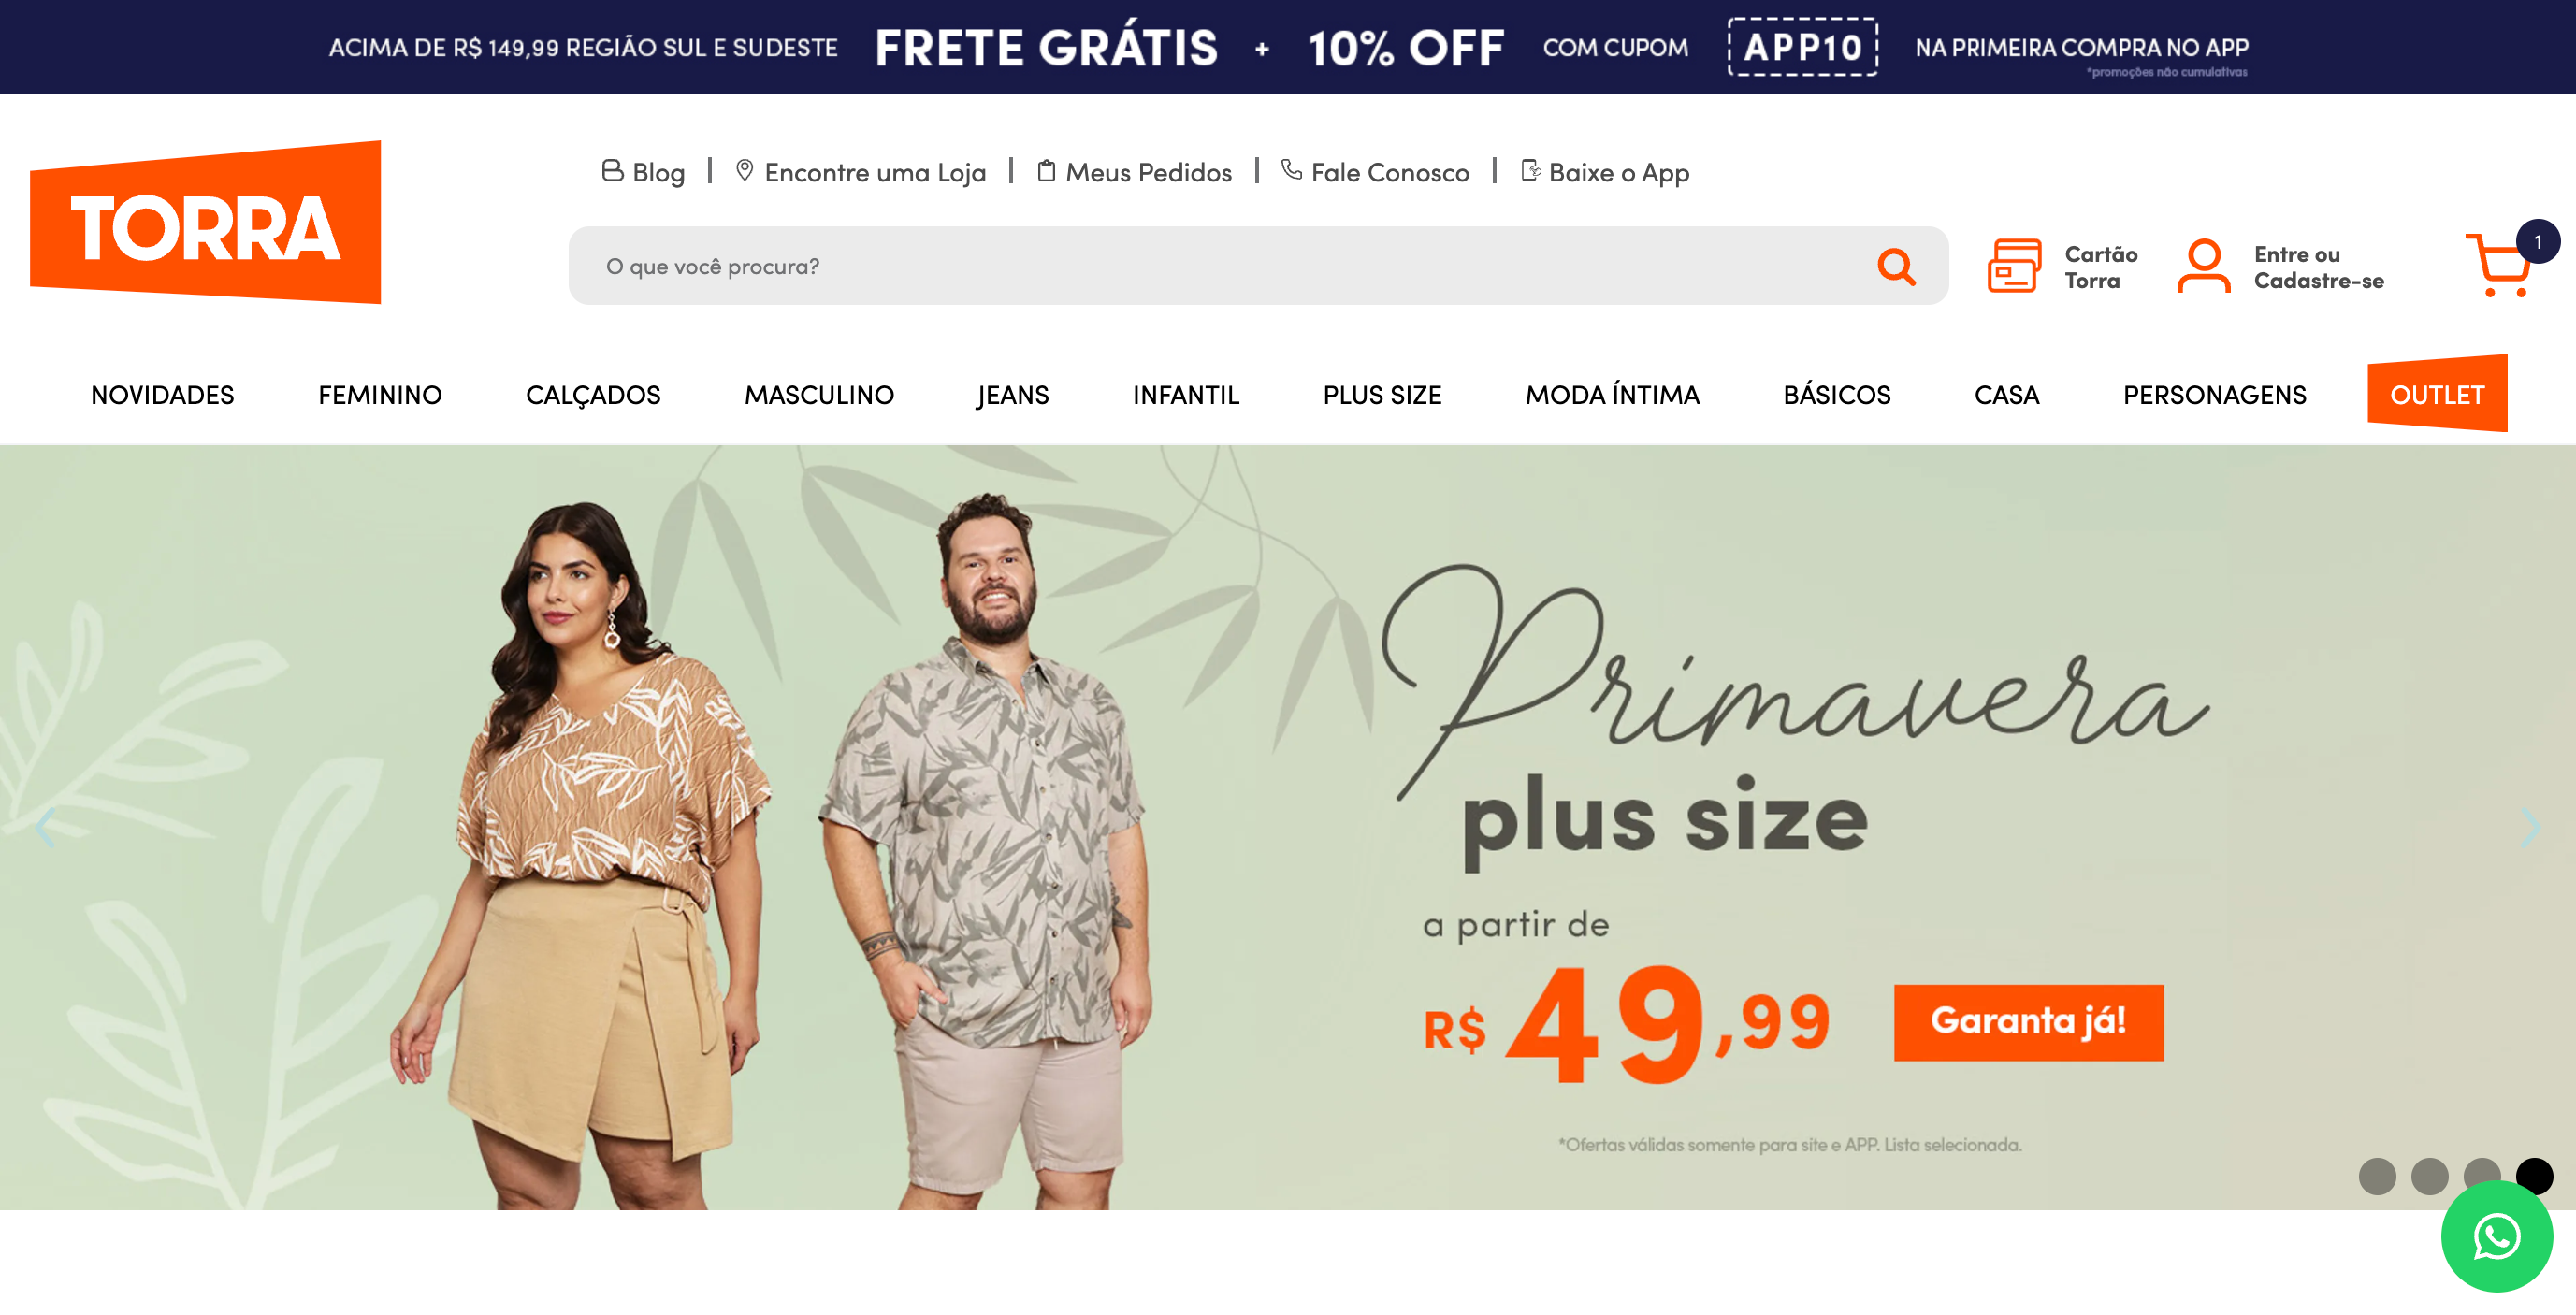Select the first carousel dot

[2377, 1176]
